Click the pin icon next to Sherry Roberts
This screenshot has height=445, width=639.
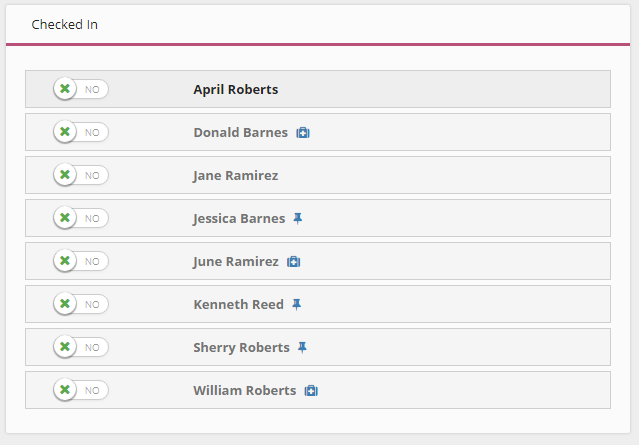tap(302, 347)
